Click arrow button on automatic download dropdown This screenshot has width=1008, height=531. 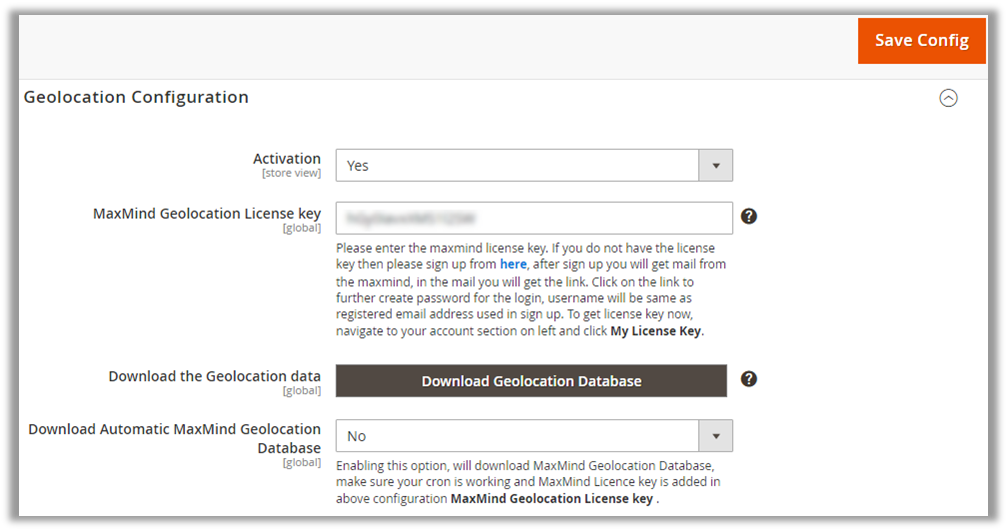pyautogui.click(x=715, y=436)
